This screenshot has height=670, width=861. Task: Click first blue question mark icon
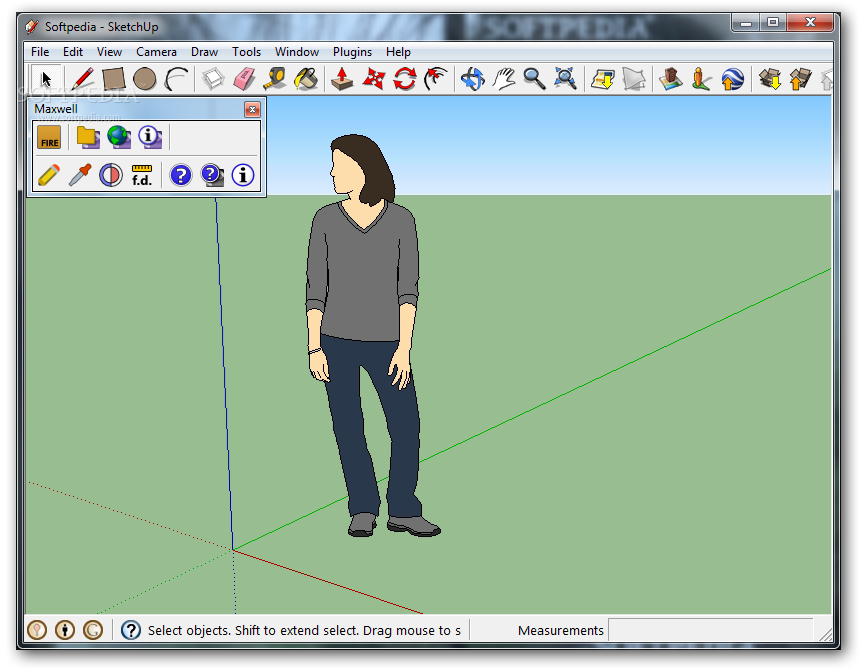[181, 175]
